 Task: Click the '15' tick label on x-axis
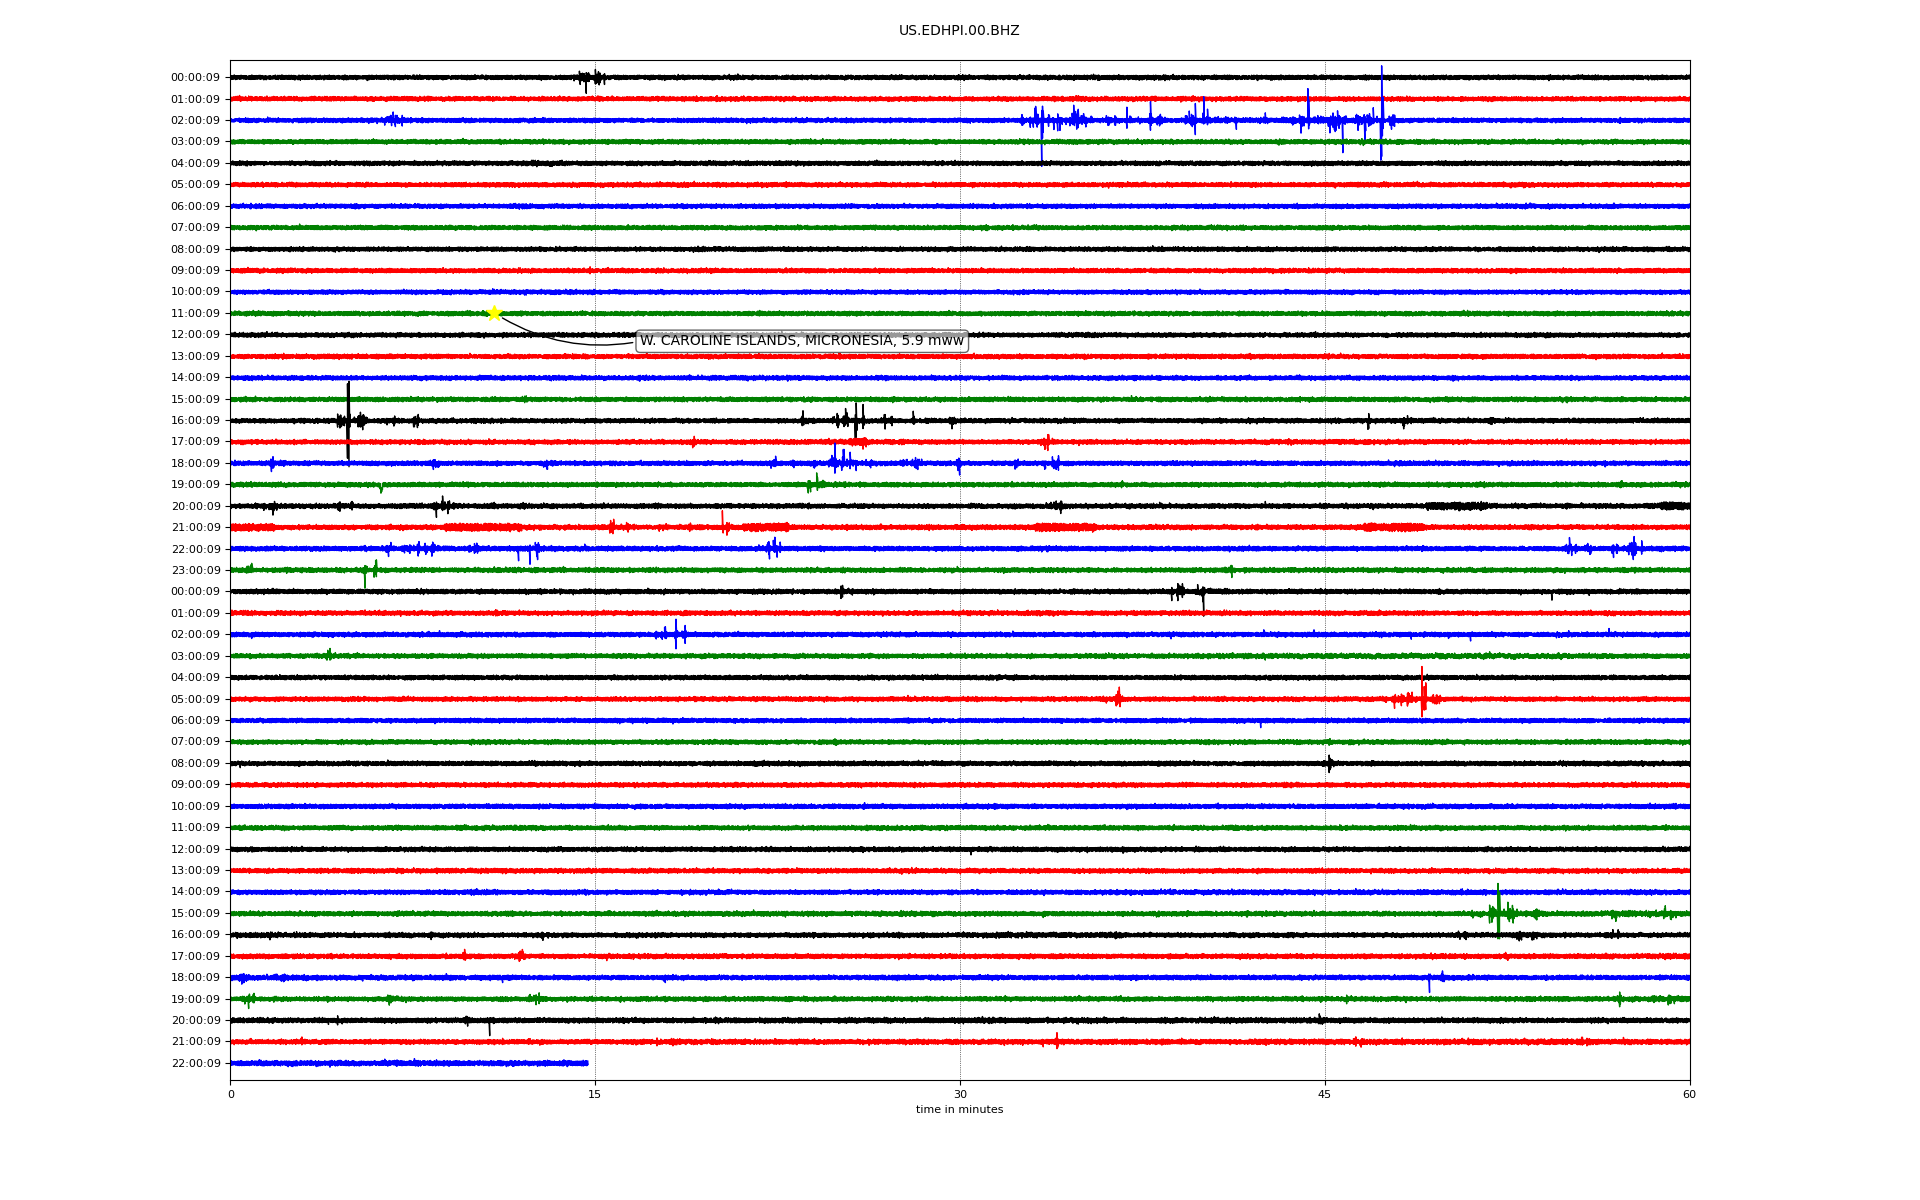click(595, 1094)
